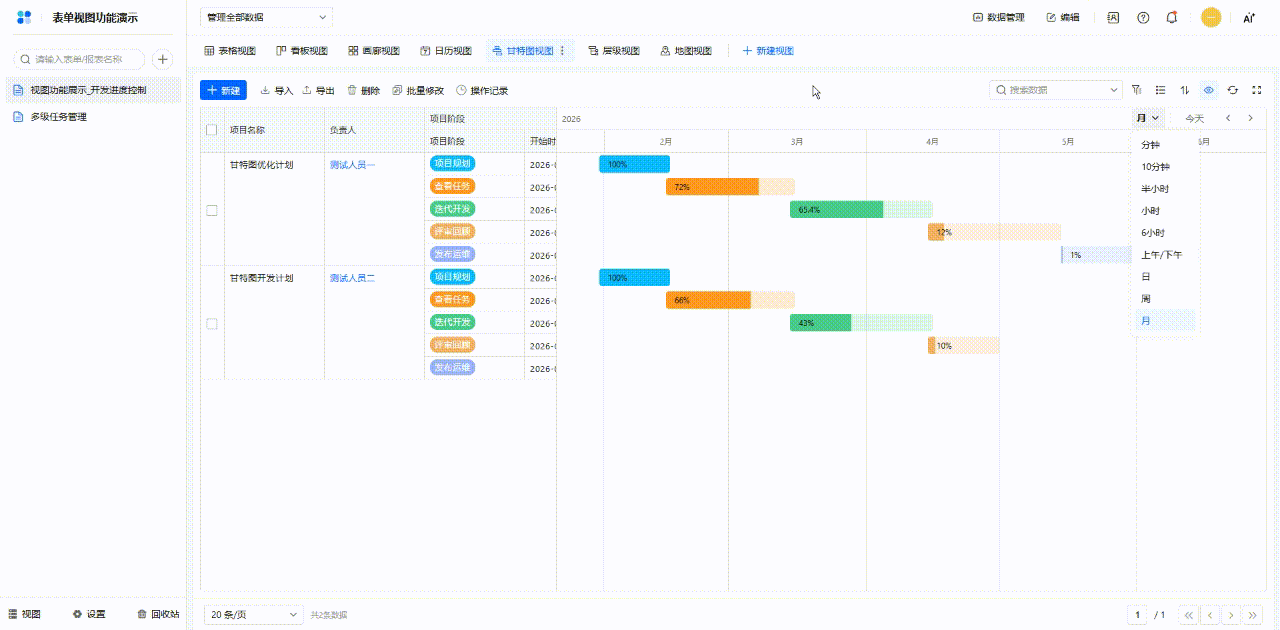The image size is (1280, 630).
Task: Check the 甘特图开发计划 row checkbox
Action: tap(211, 324)
